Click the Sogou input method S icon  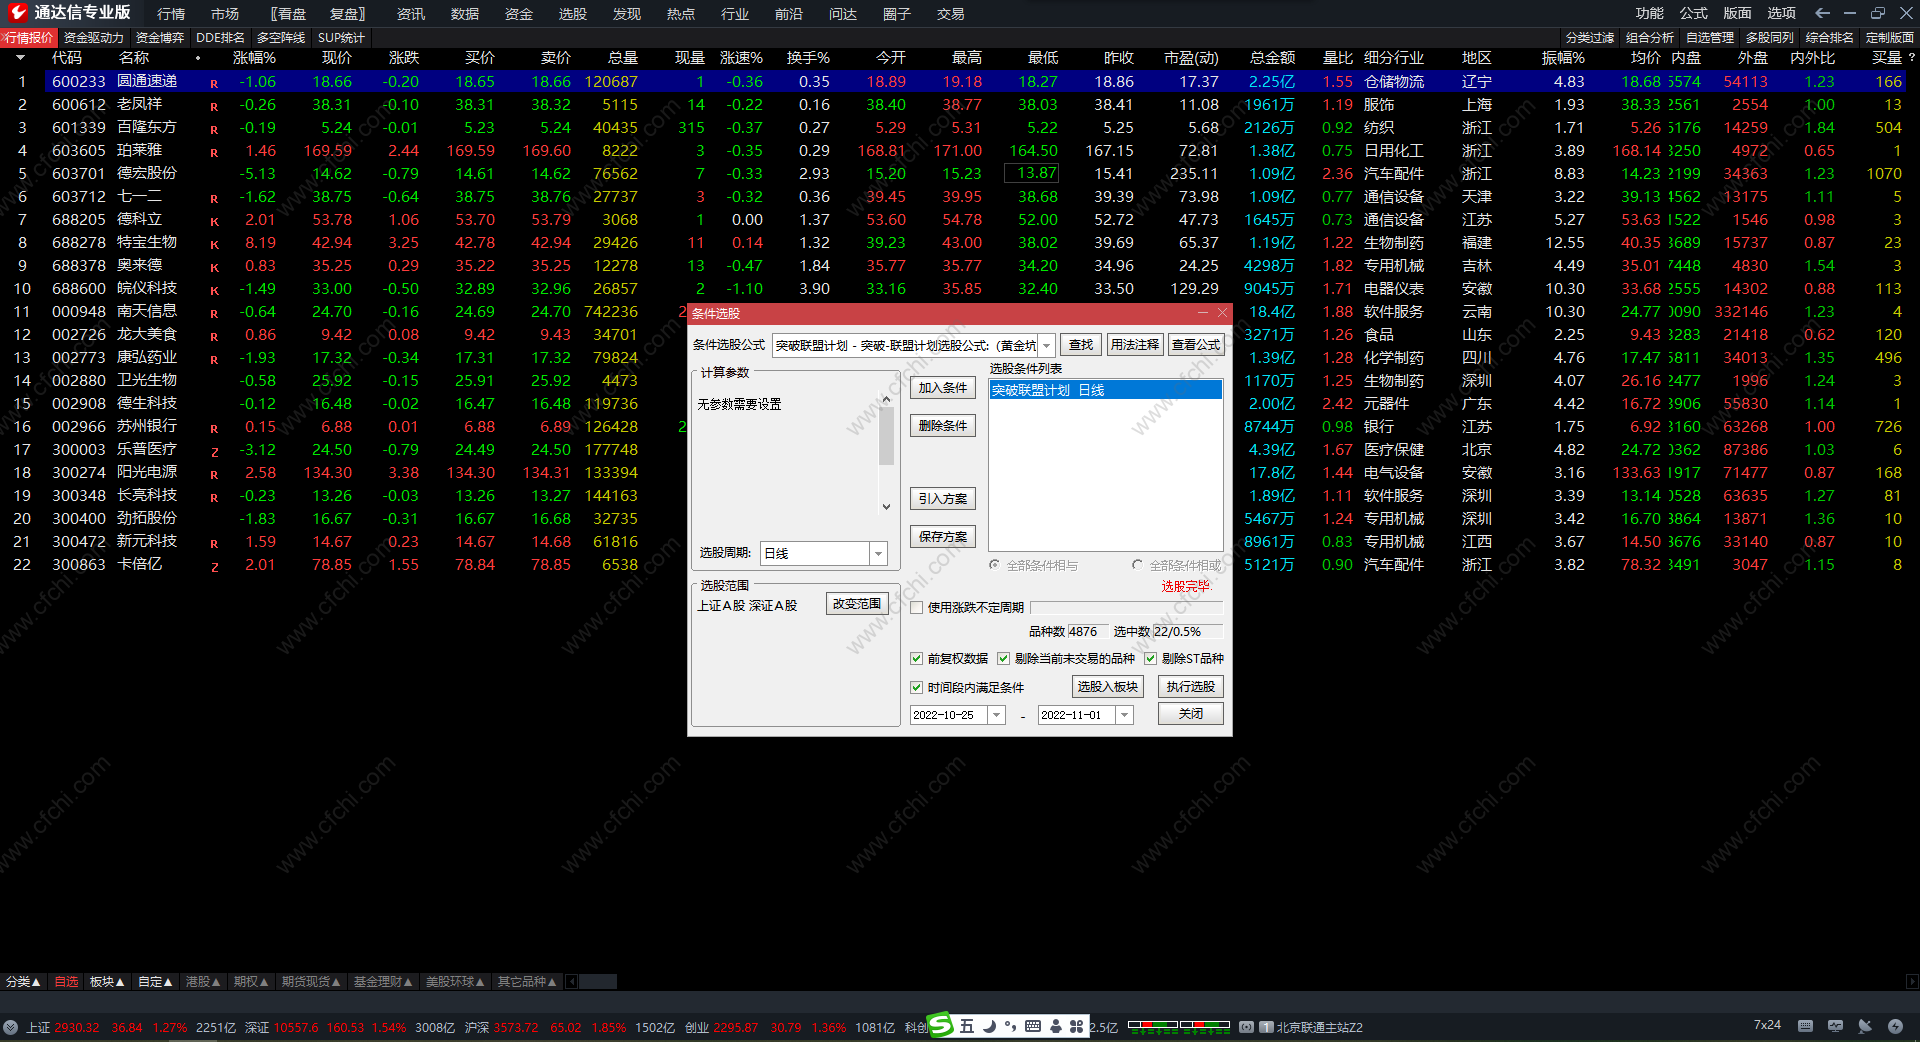point(940,1025)
